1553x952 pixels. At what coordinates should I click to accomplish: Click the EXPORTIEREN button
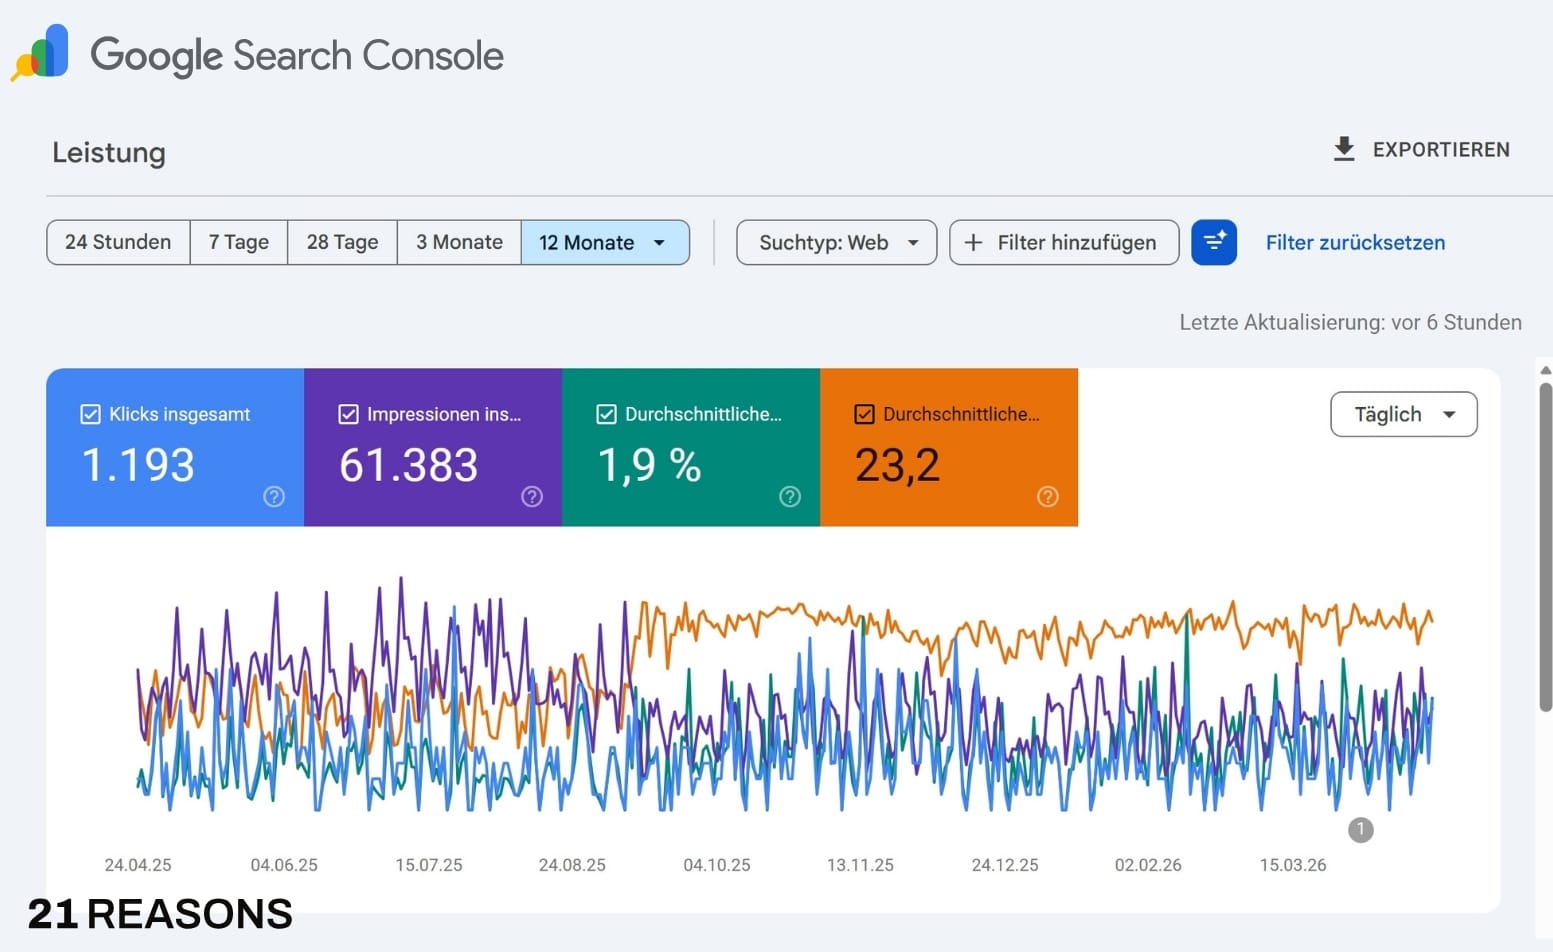(x=1421, y=149)
